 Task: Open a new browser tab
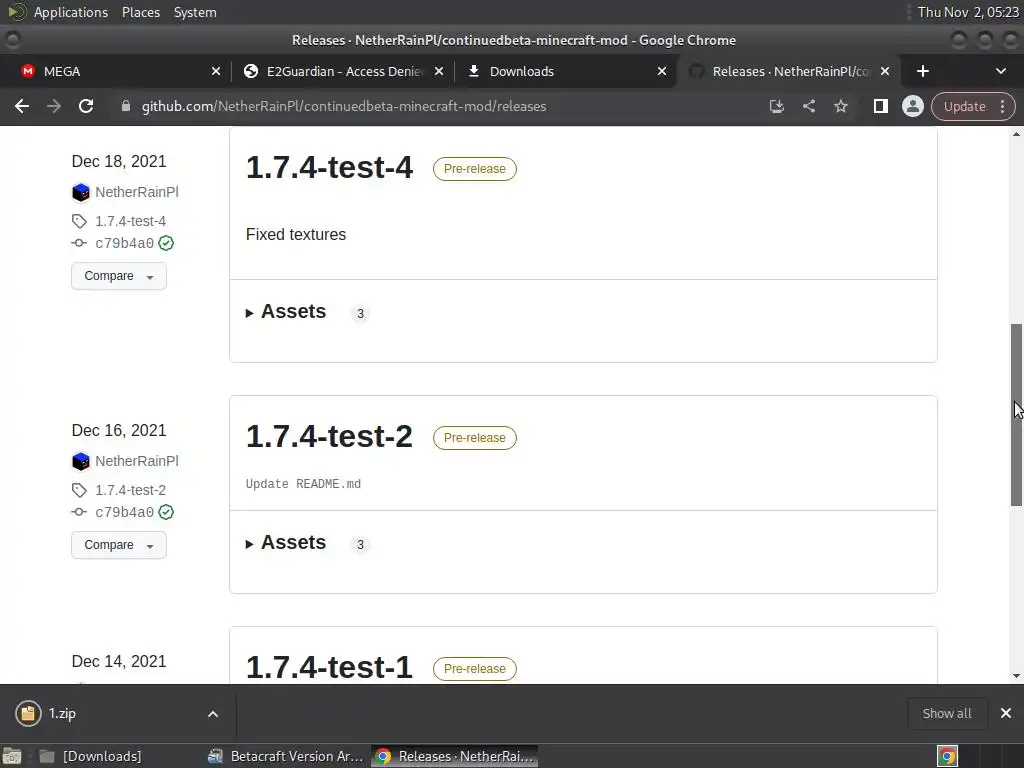click(x=922, y=71)
